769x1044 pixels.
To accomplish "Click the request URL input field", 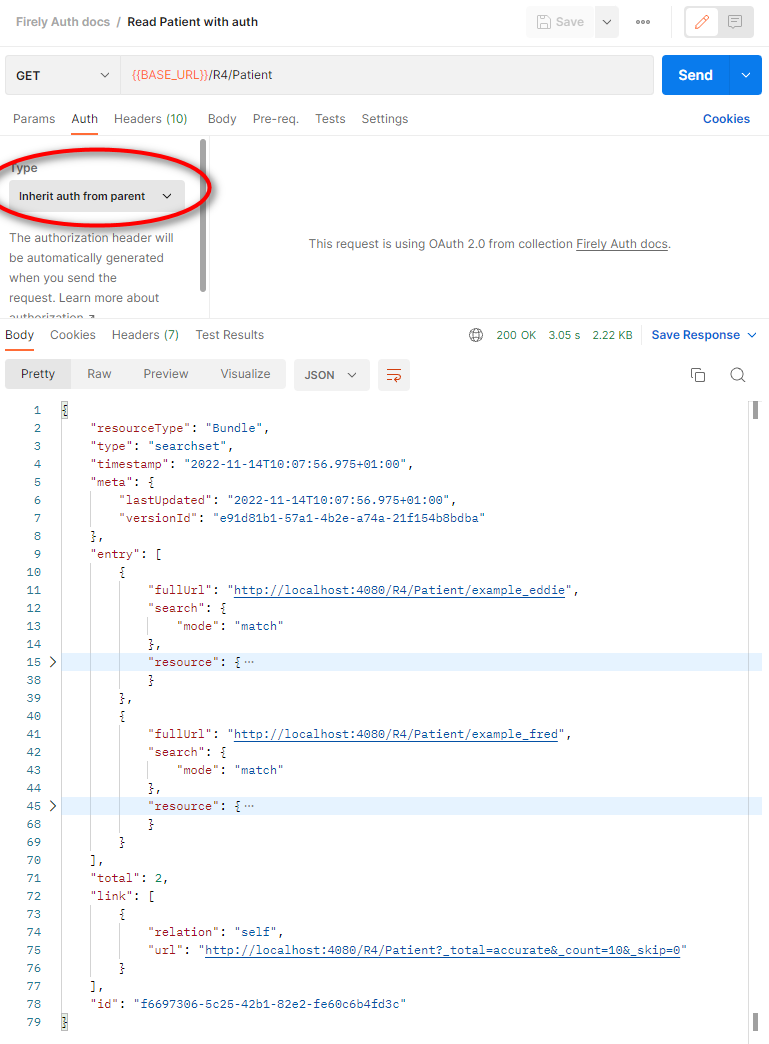I will coord(387,75).
